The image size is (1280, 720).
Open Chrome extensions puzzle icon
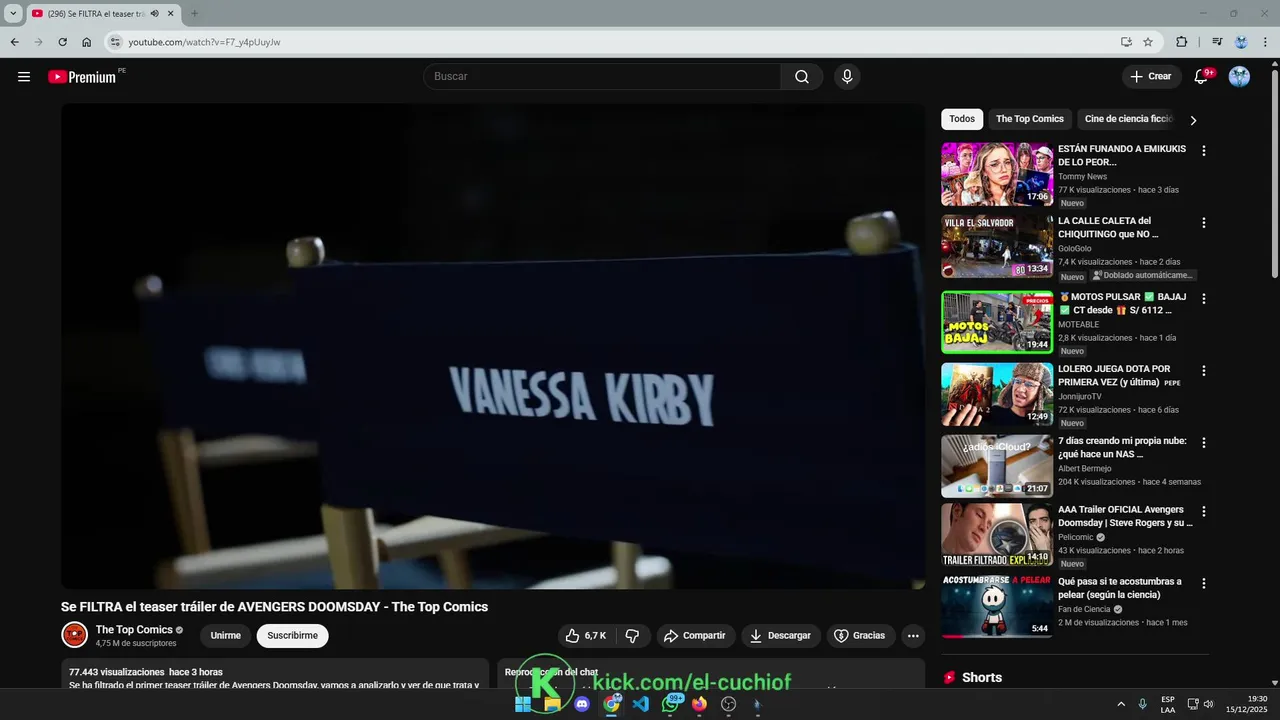pyautogui.click(x=1182, y=42)
